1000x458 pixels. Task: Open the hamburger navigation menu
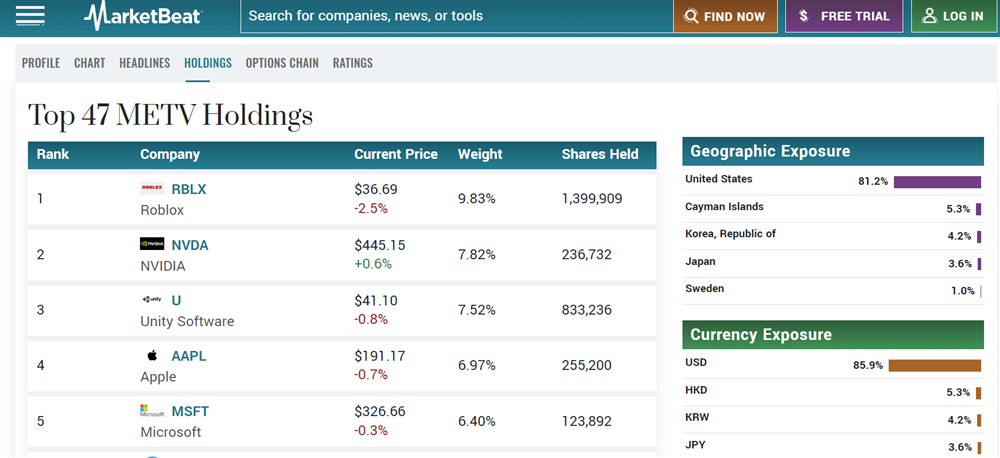click(30, 15)
